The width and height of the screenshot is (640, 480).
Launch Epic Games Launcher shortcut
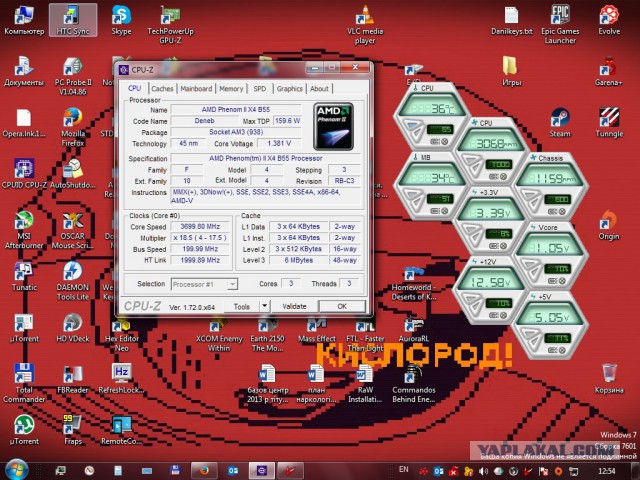click(560, 24)
